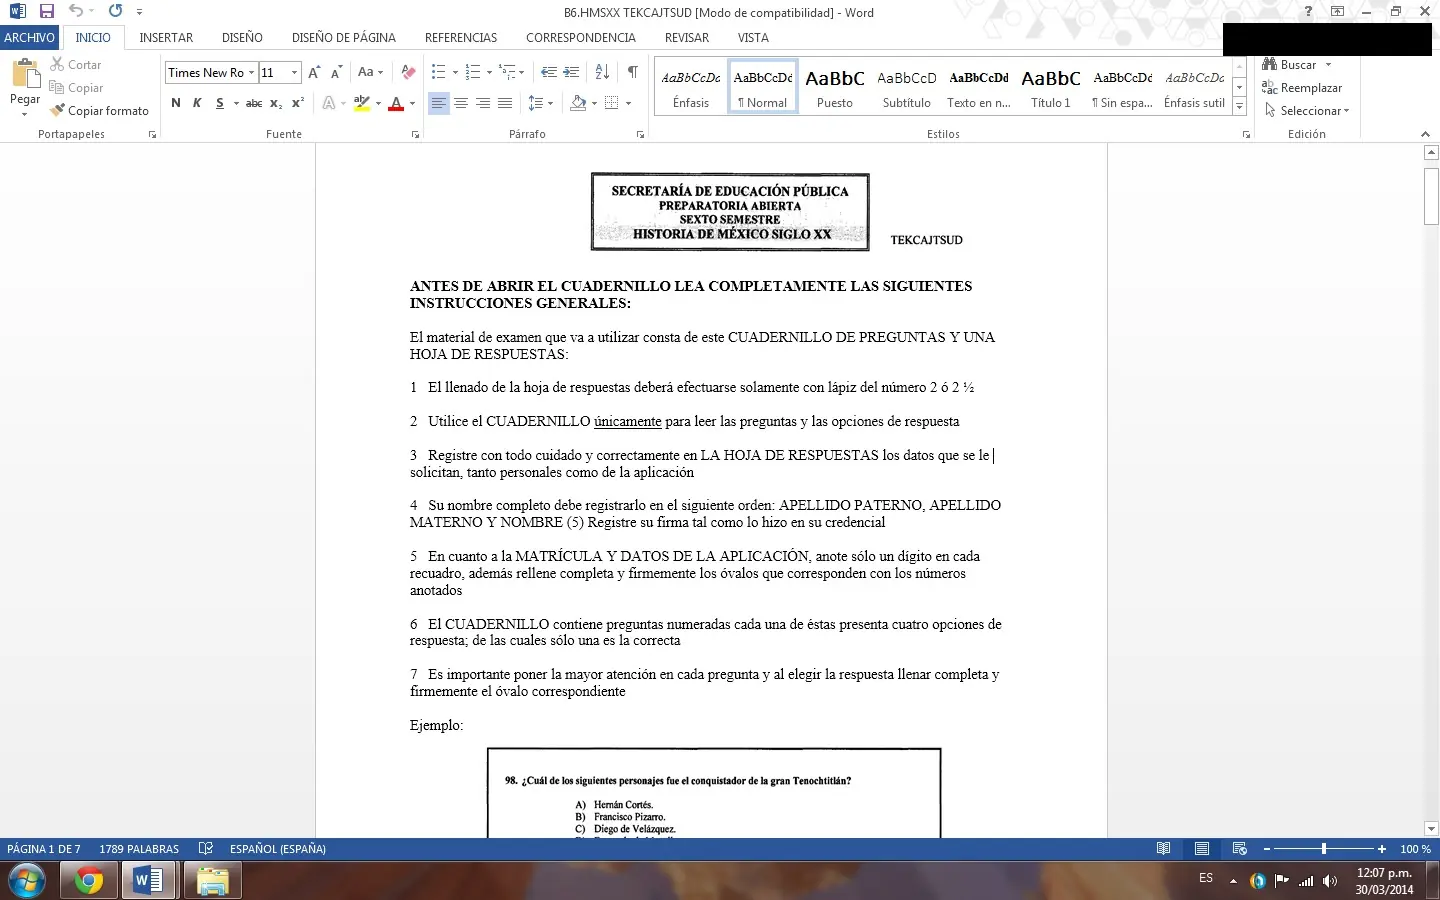The image size is (1440, 900).
Task: Justify paragraph text
Action: pyautogui.click(x=505, y=103)
